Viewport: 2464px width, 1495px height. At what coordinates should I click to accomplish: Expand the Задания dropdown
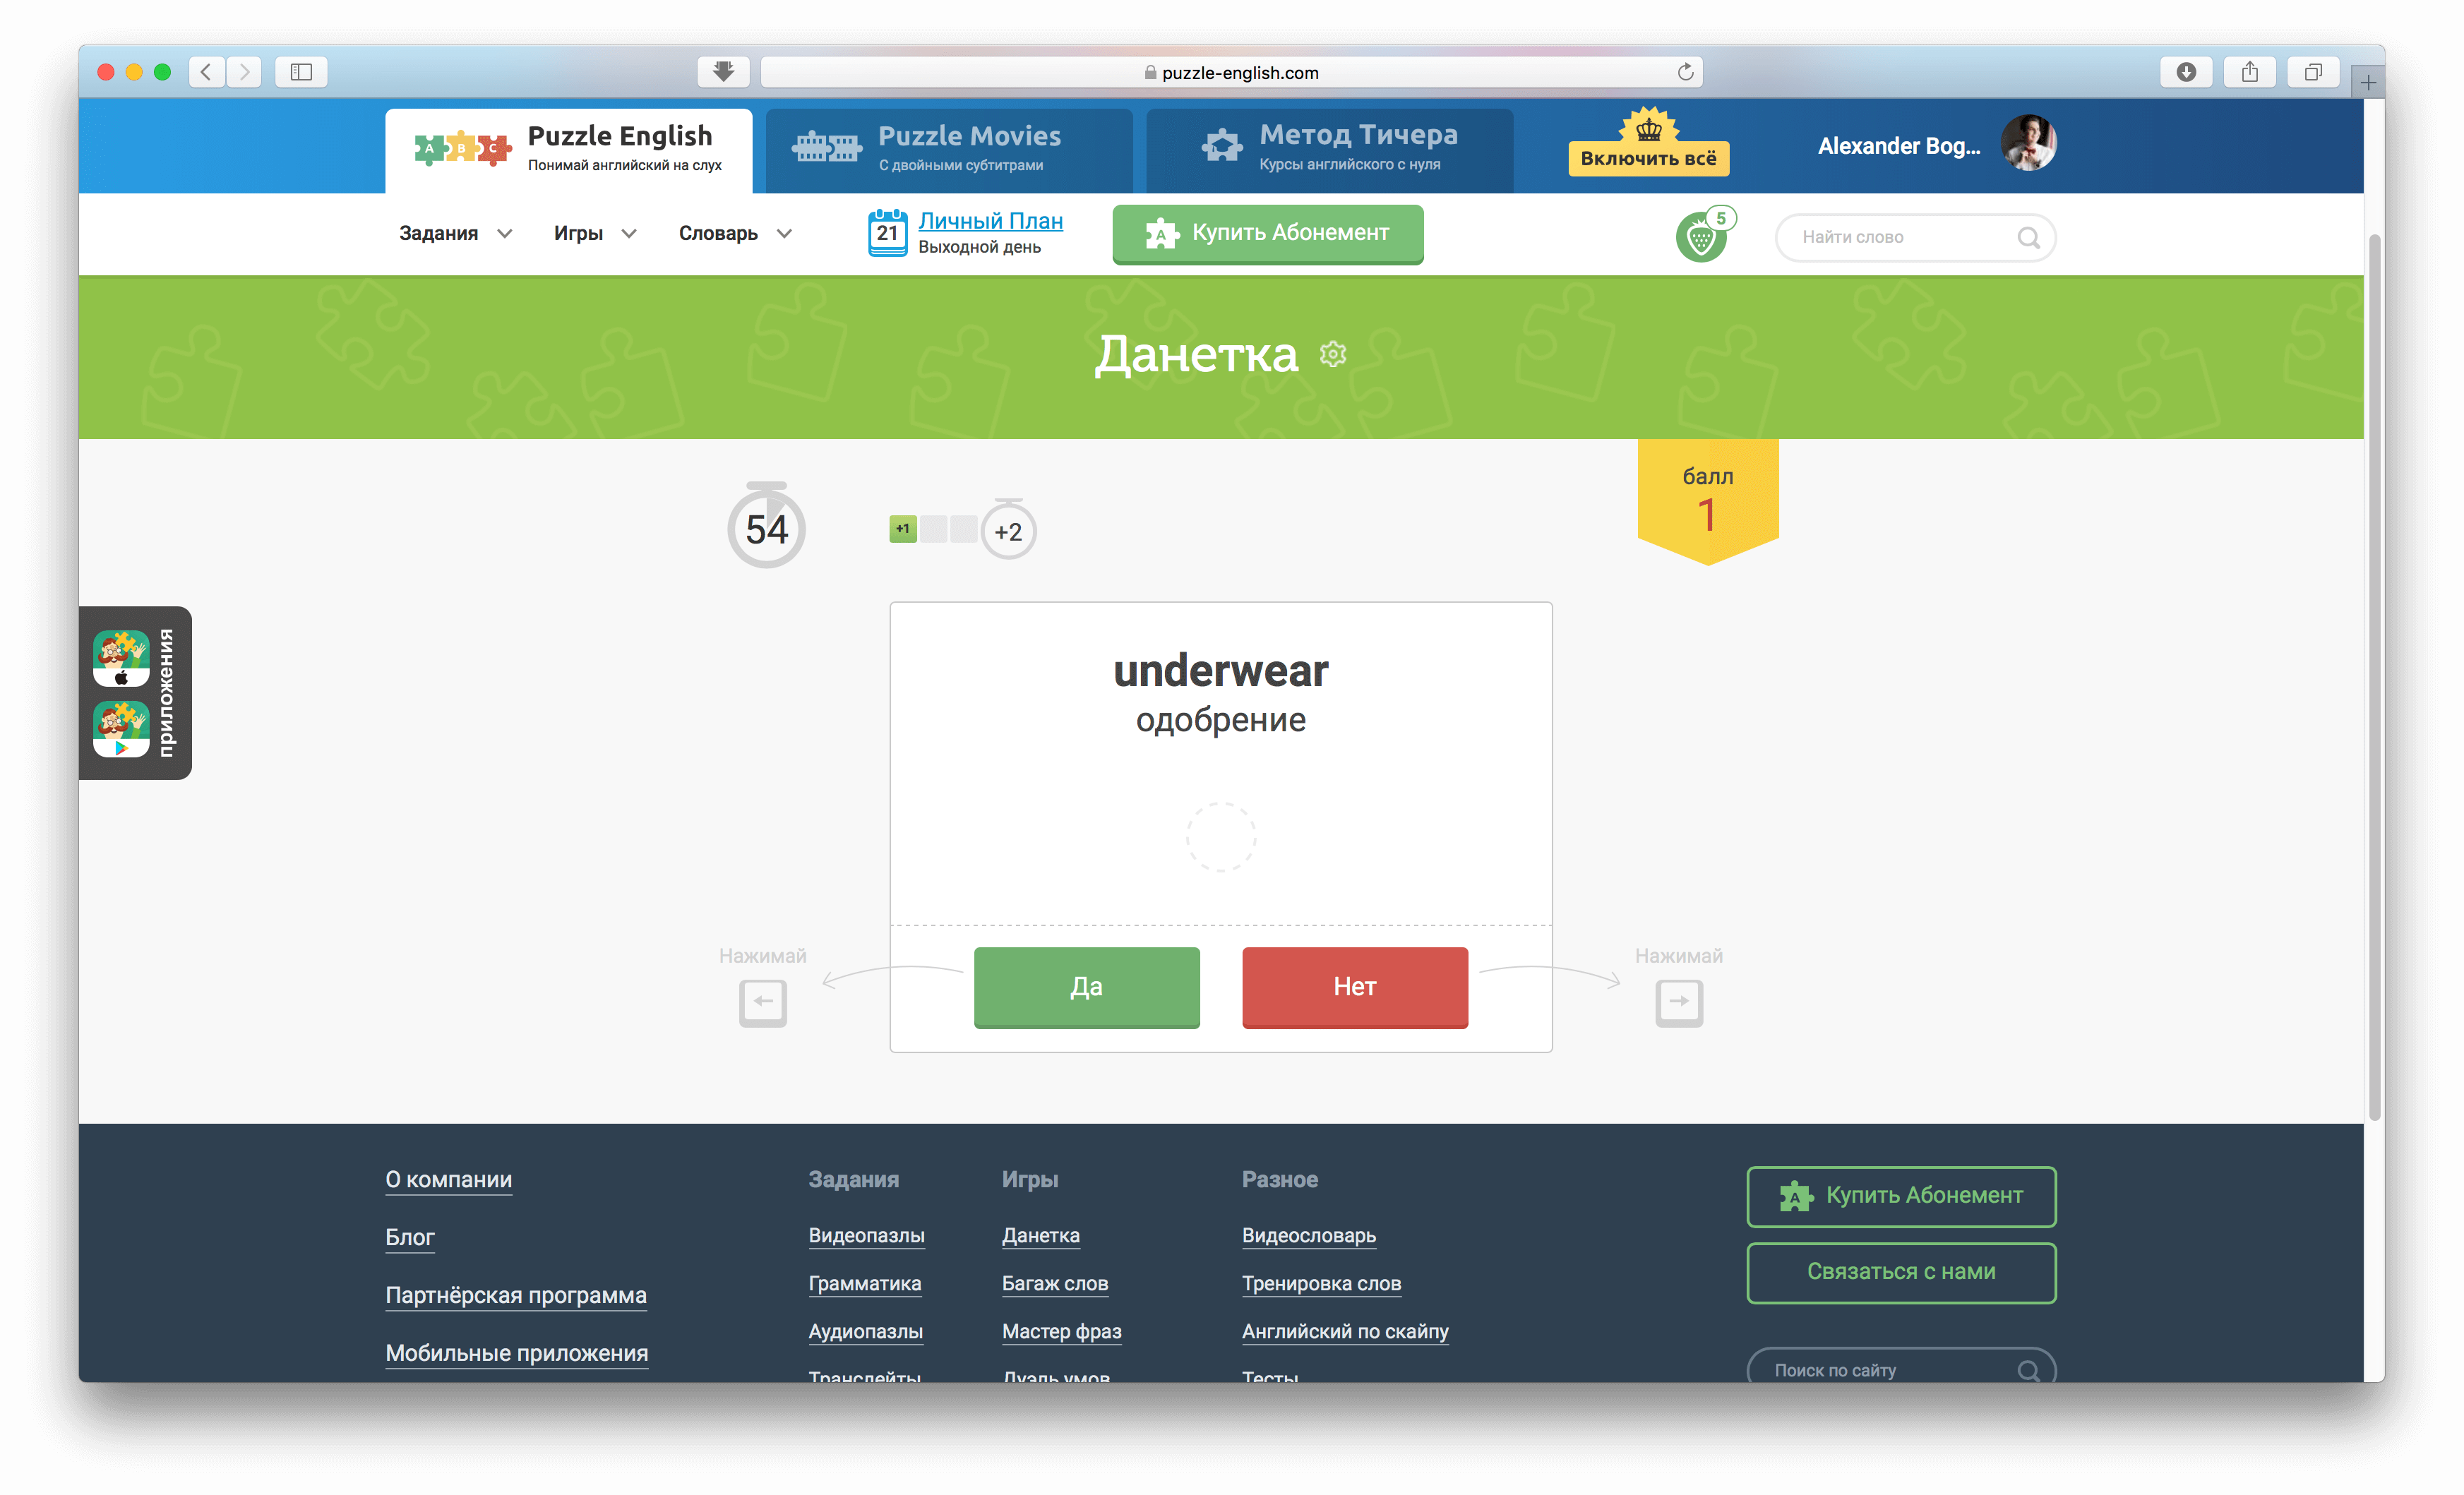click(x=455, y=234)
